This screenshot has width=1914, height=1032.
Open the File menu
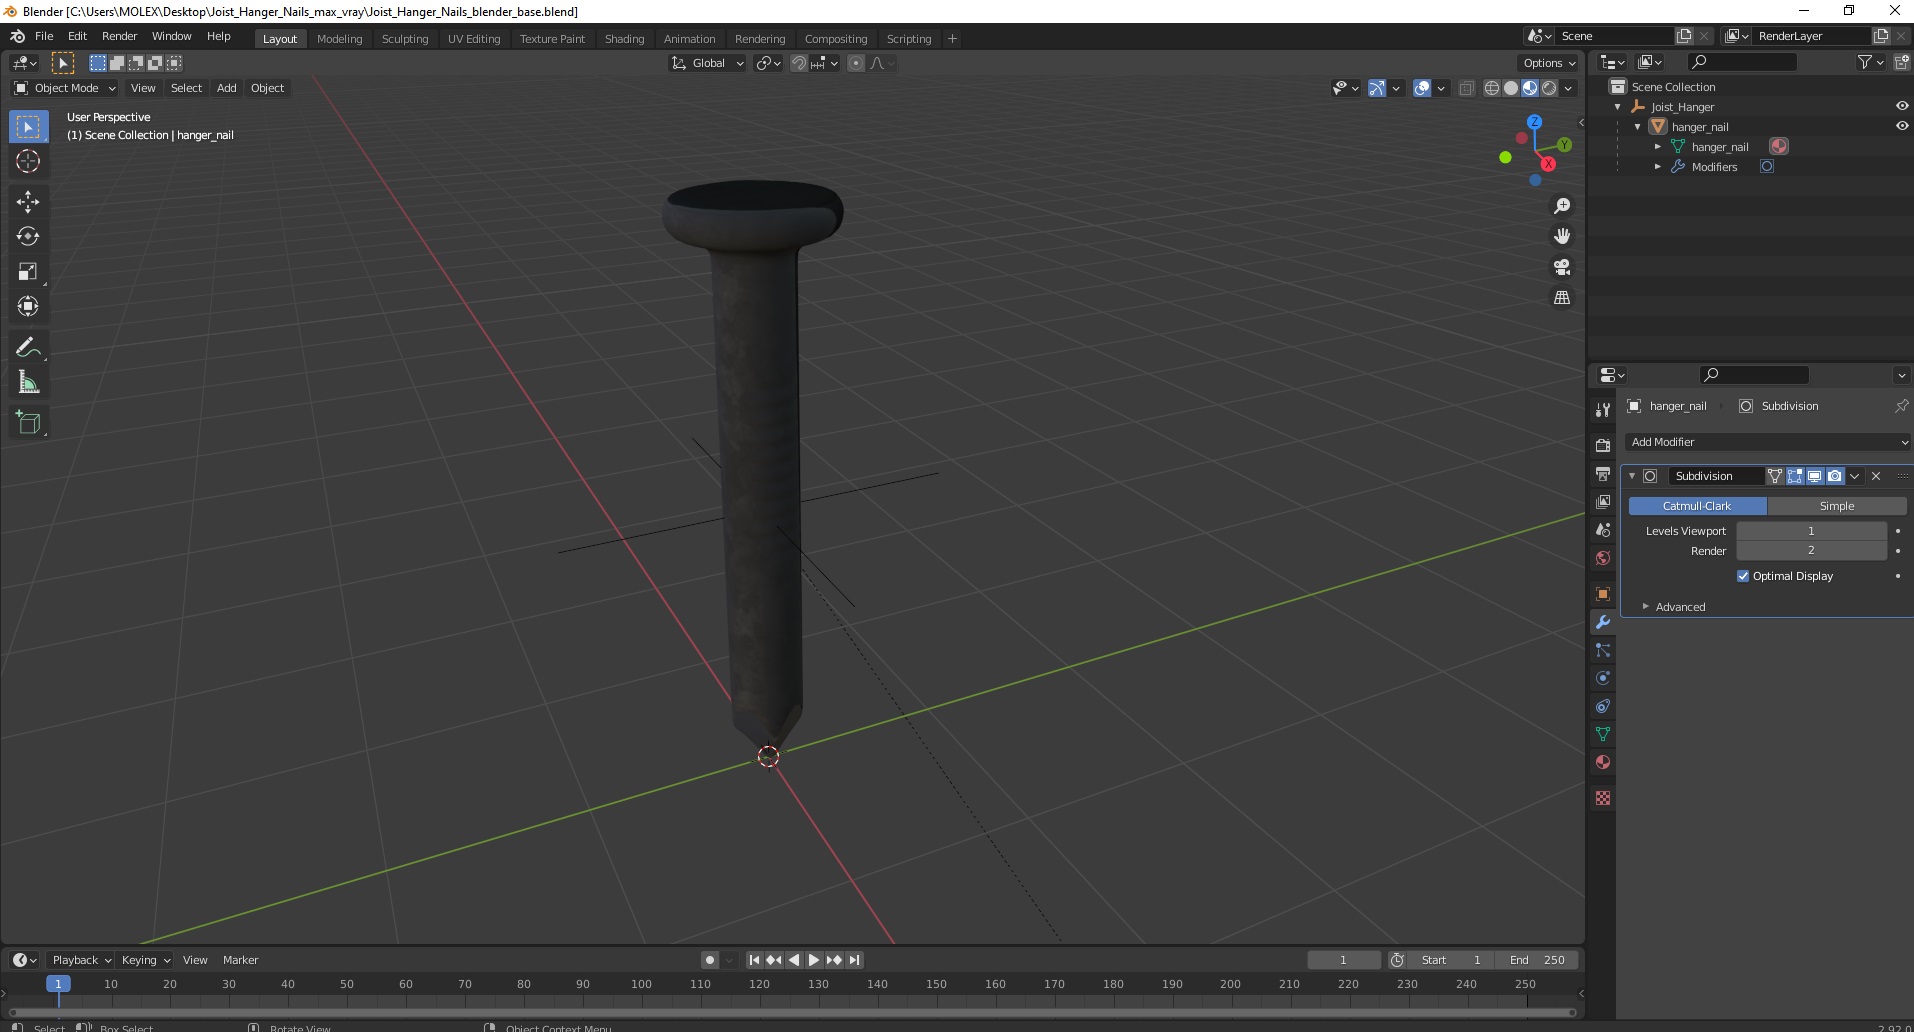[x=44, y=36]
